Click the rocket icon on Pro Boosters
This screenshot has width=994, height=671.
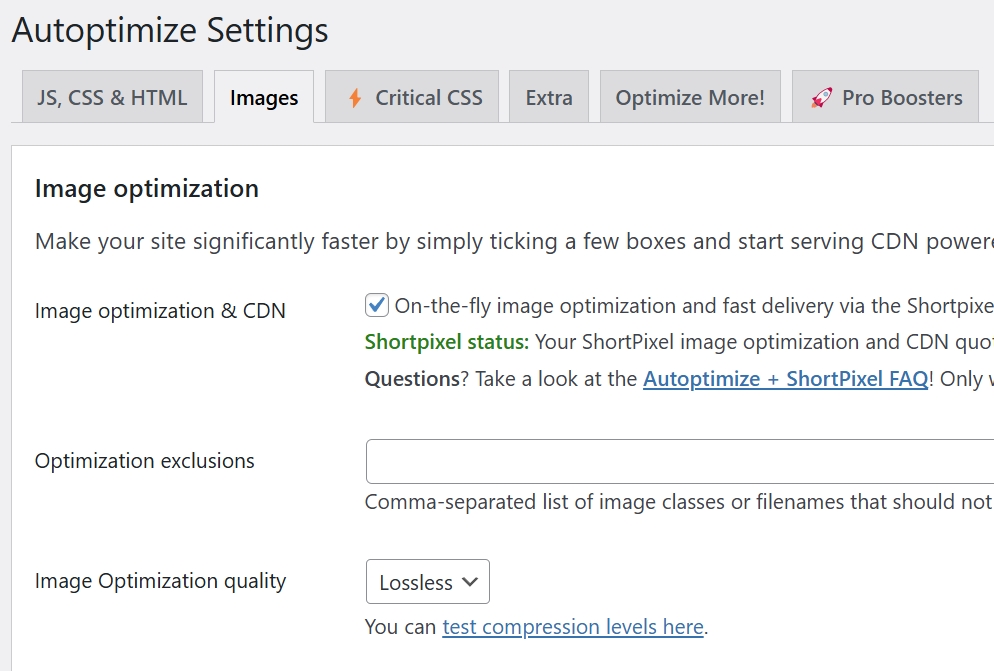click(x=821, y=98)
